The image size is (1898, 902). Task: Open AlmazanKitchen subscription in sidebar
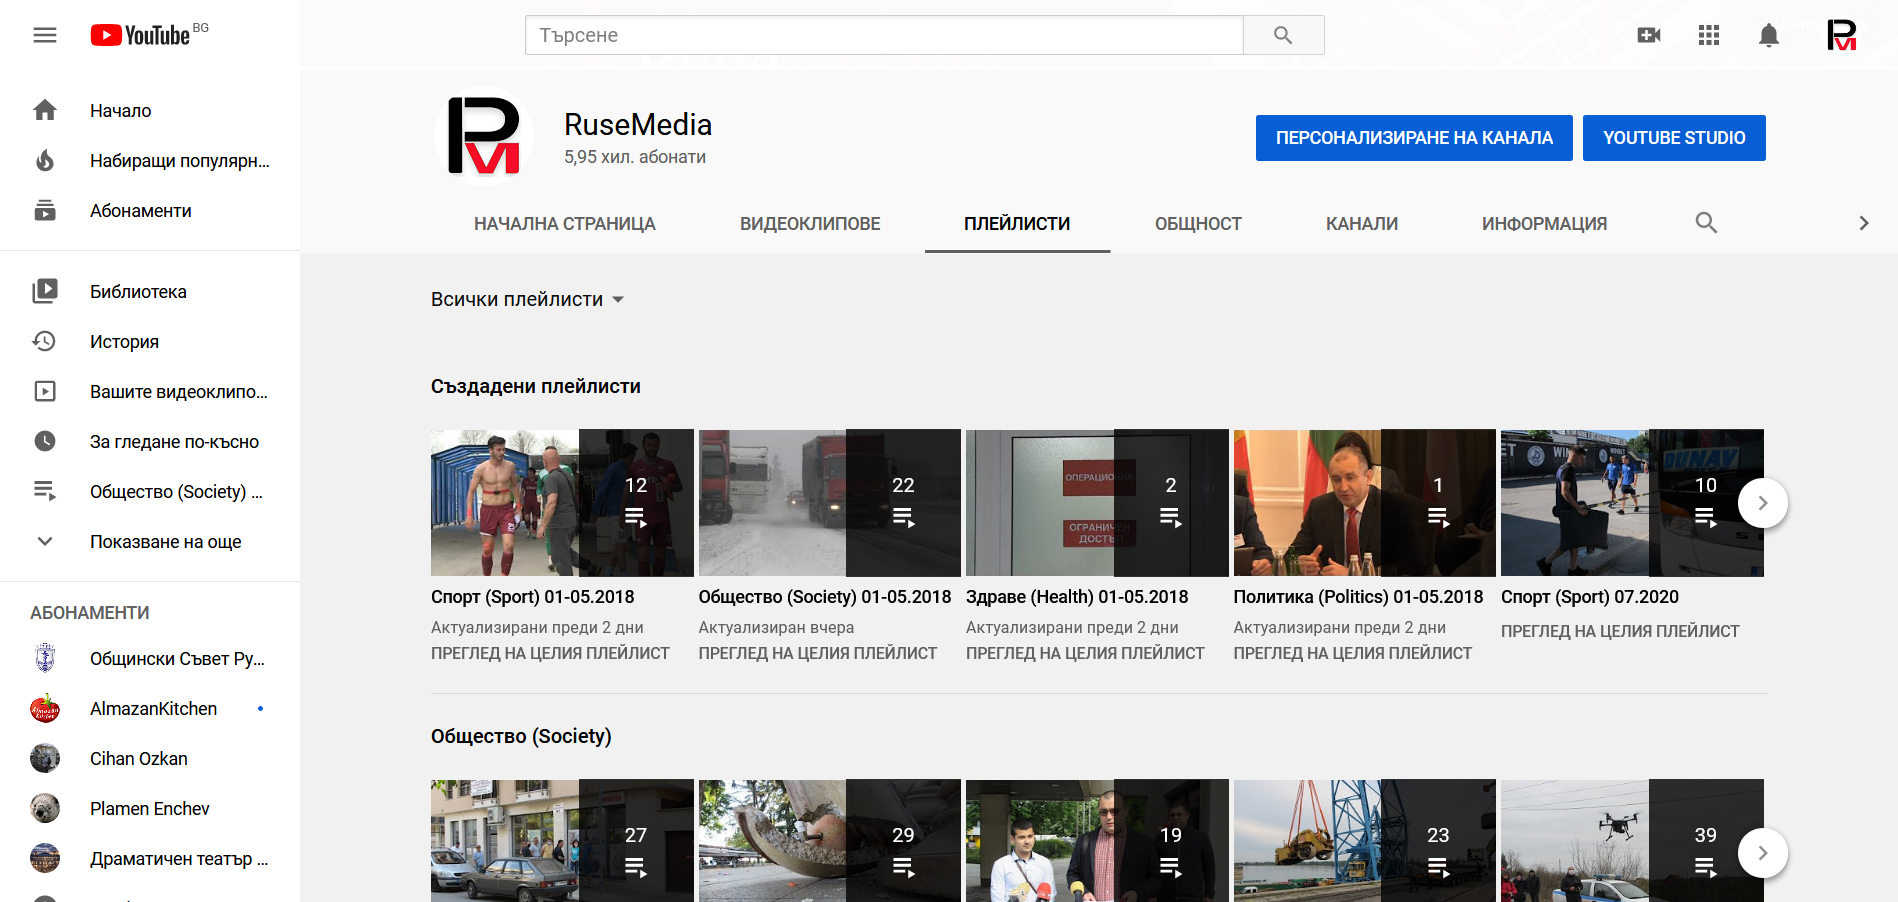(150, 708)
